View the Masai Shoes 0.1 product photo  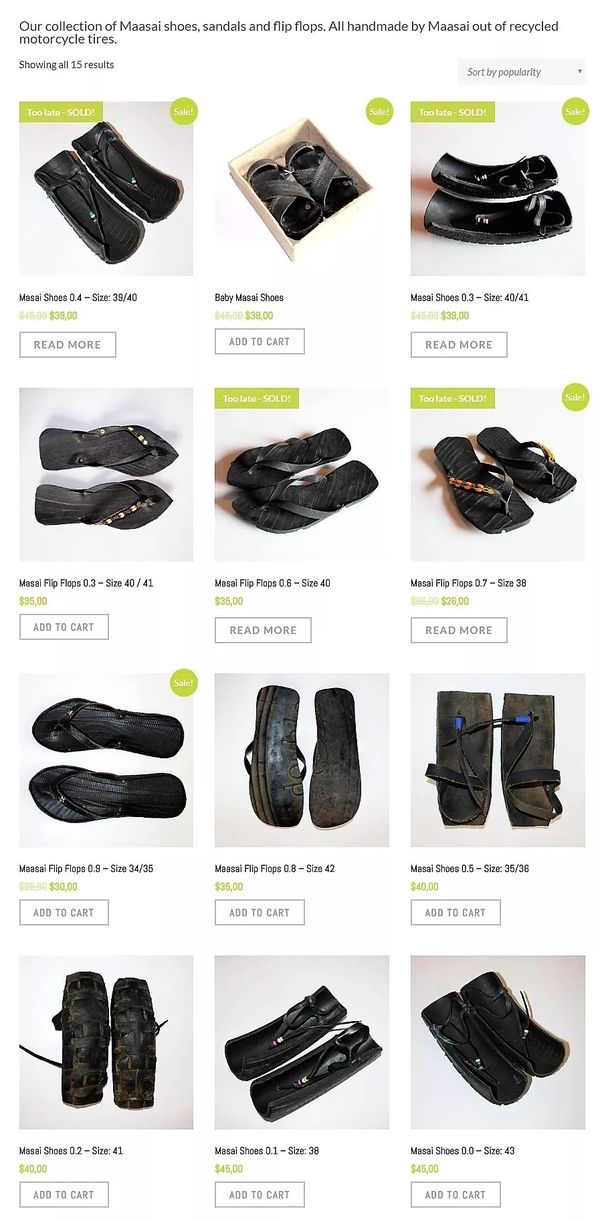[302, 1042]
